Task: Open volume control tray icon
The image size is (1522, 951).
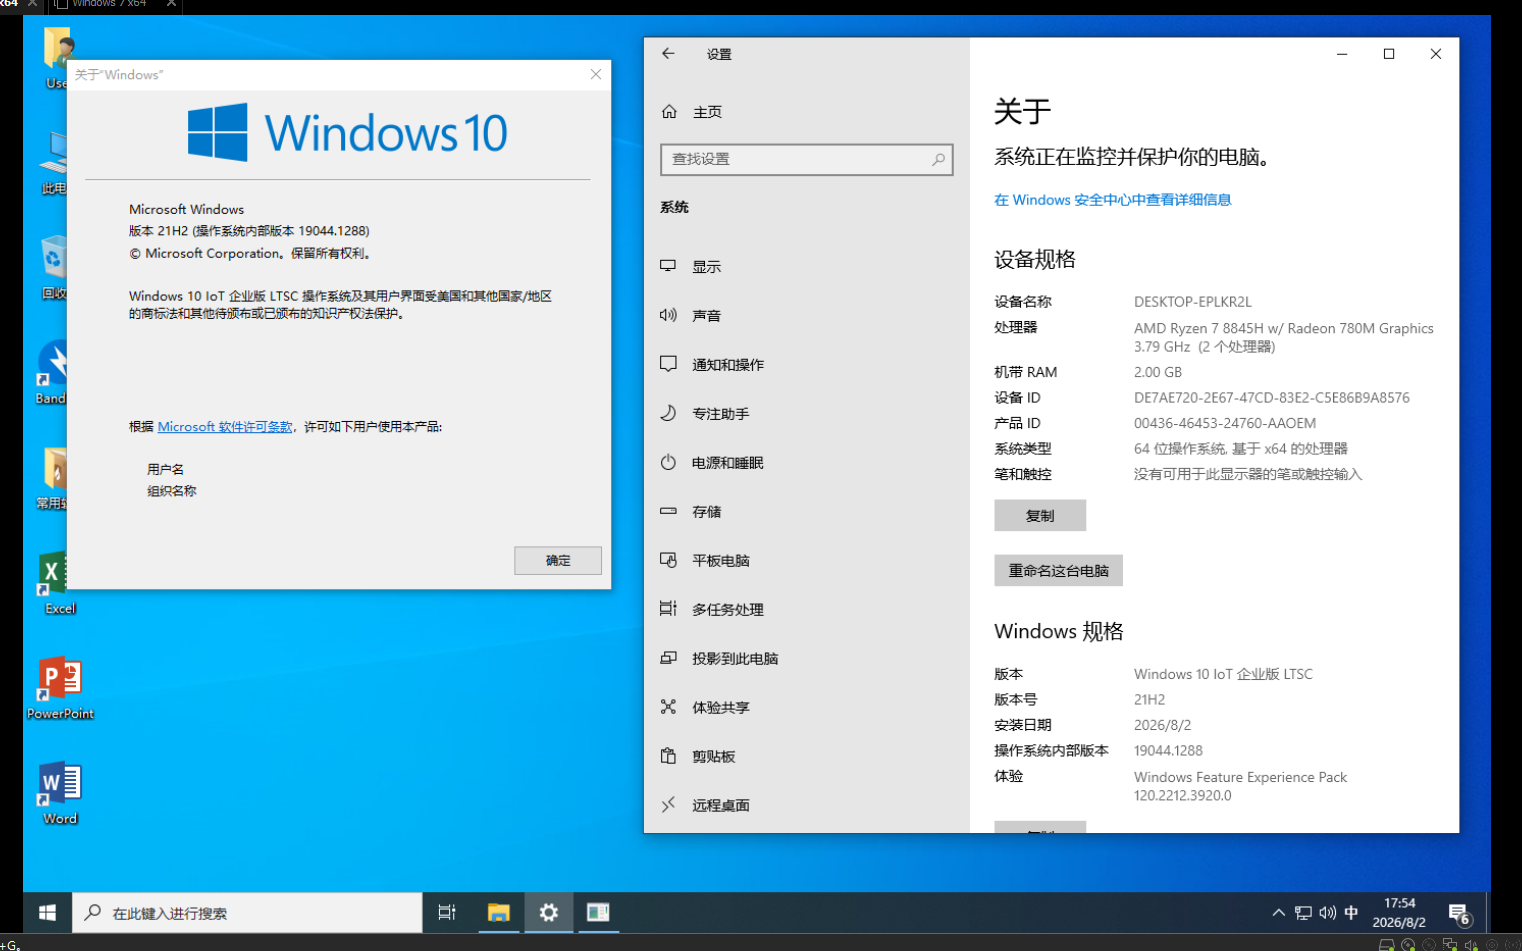Action: [1327, 913]
